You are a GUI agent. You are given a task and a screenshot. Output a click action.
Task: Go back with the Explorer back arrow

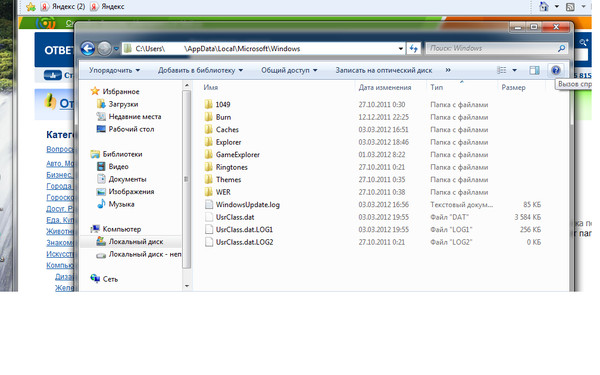[x=88, y=49]
